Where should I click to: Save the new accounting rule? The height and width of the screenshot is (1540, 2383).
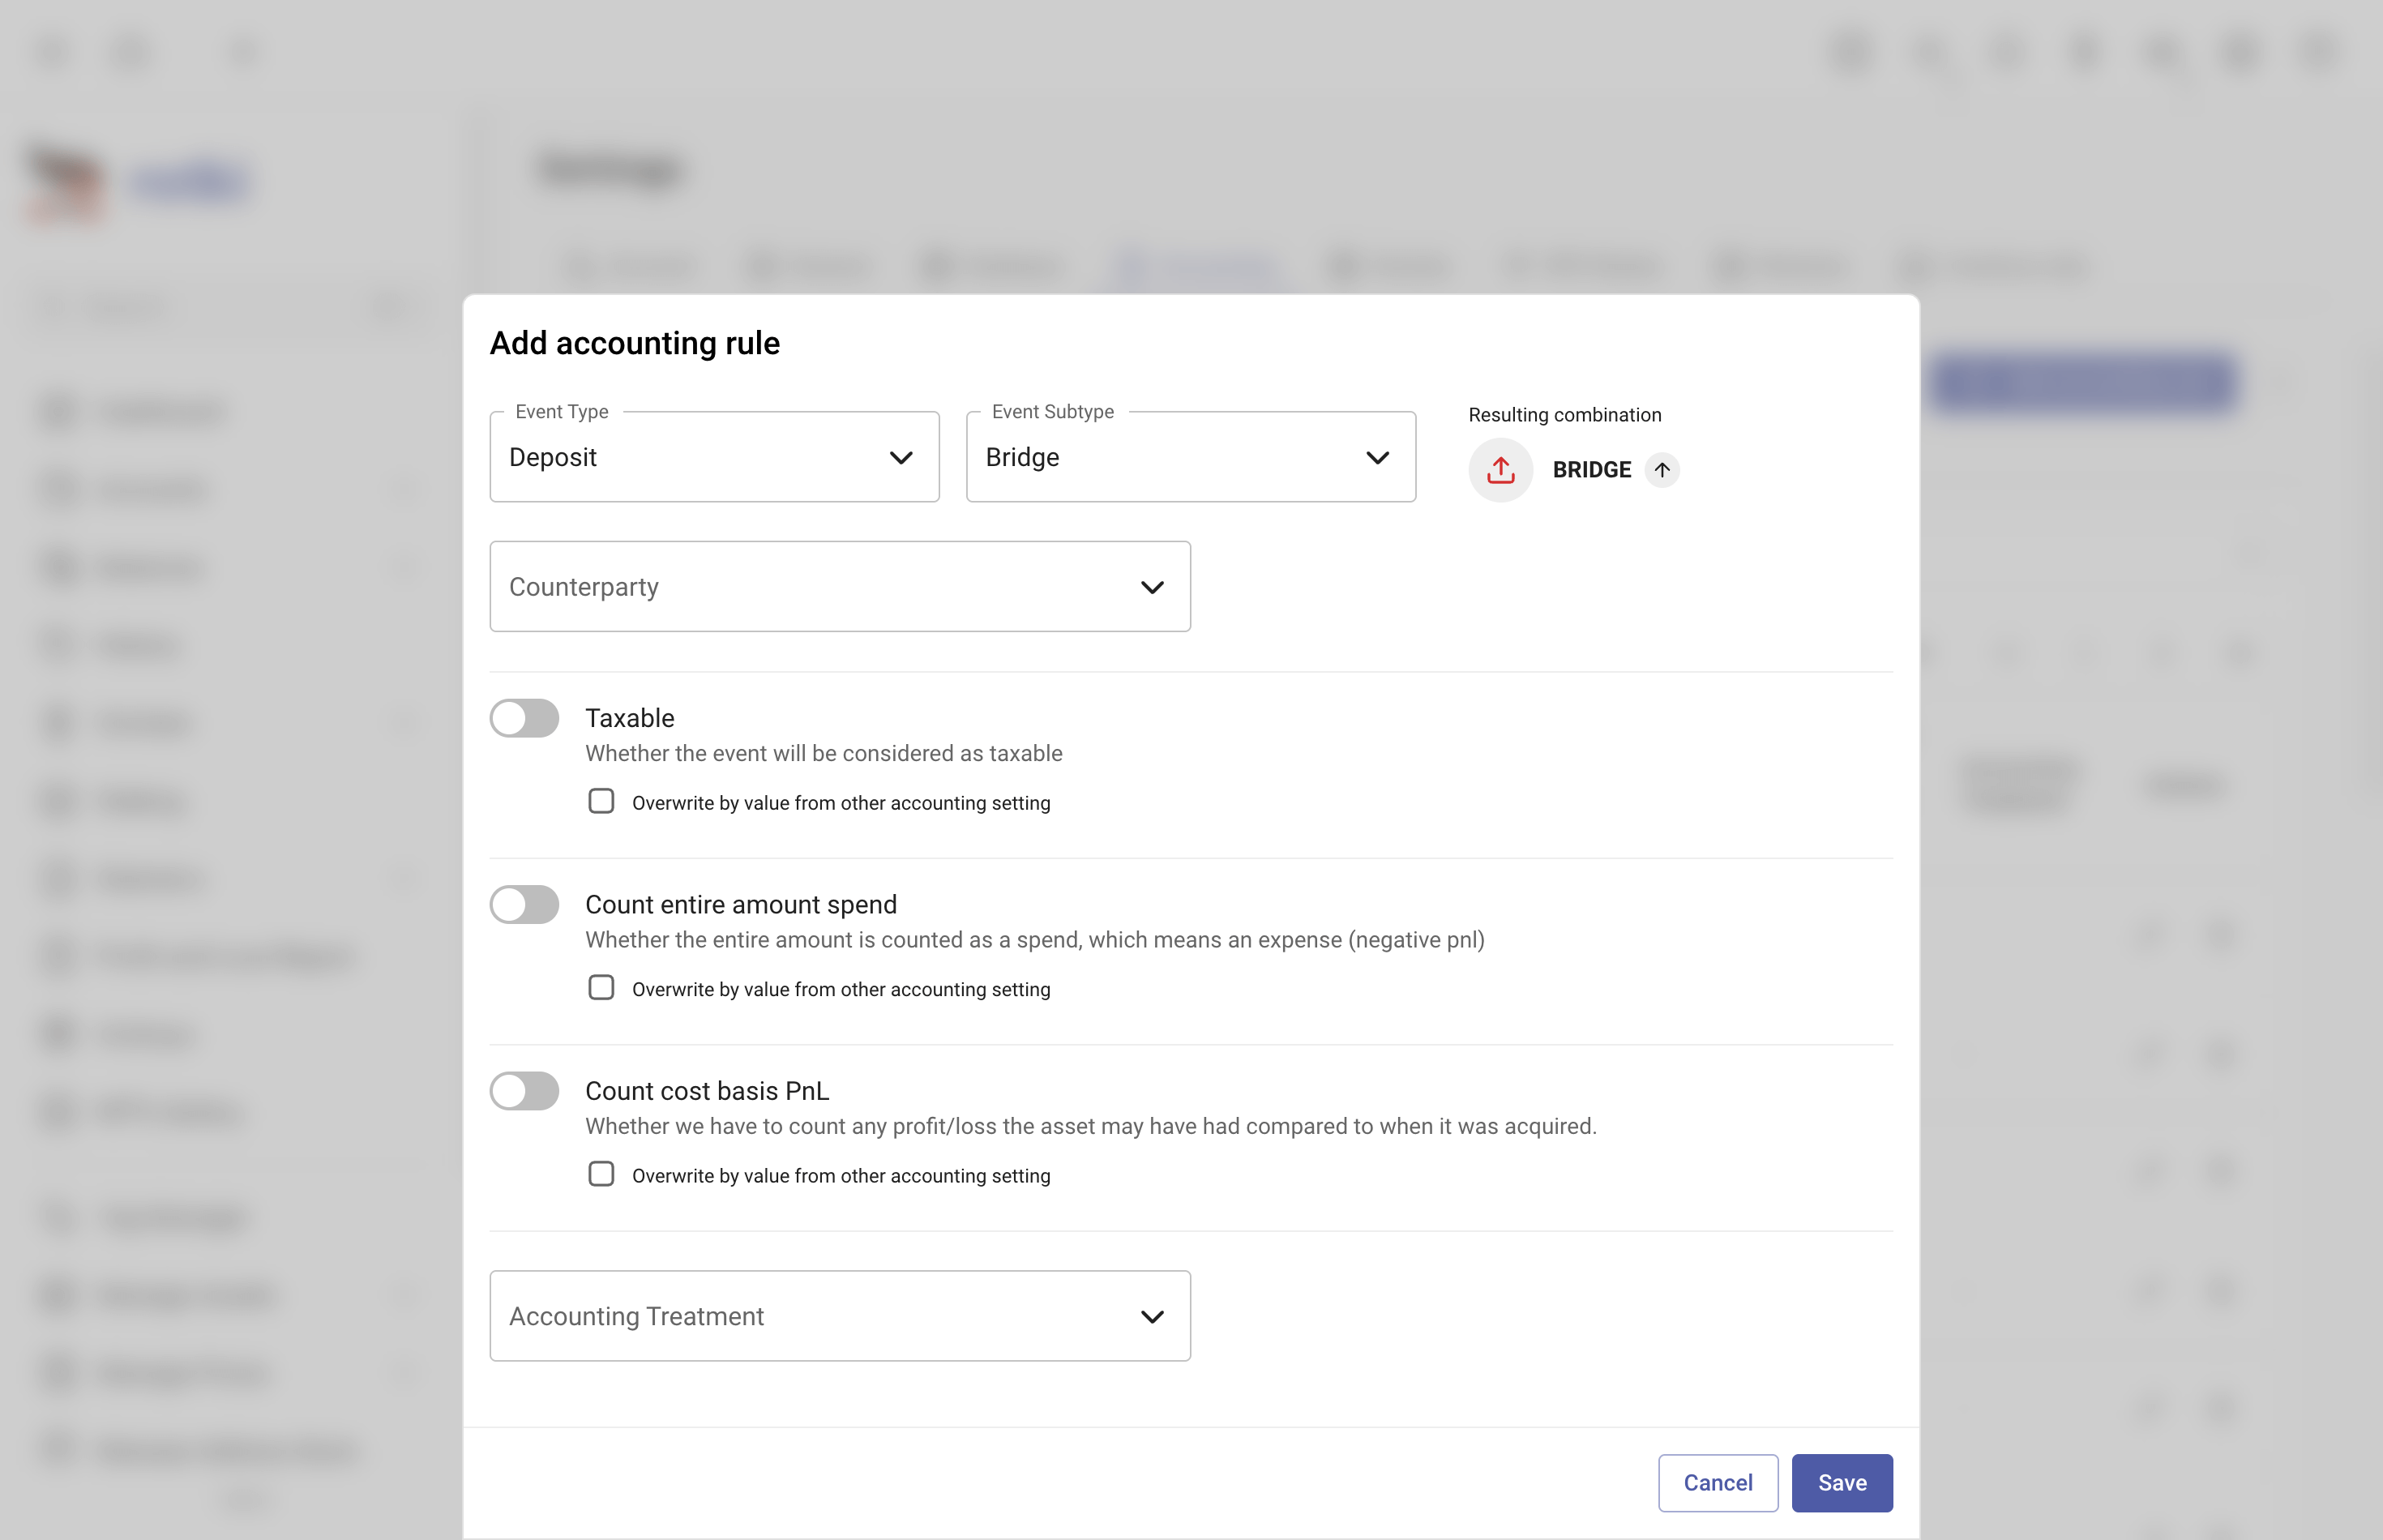click(1842, 1483)
